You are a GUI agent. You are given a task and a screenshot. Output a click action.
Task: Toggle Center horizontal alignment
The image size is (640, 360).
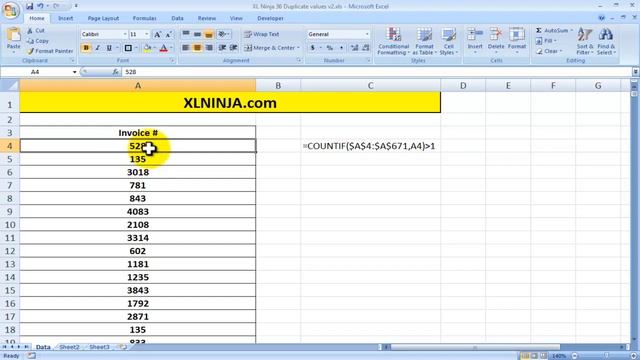(x=197, y=48)
